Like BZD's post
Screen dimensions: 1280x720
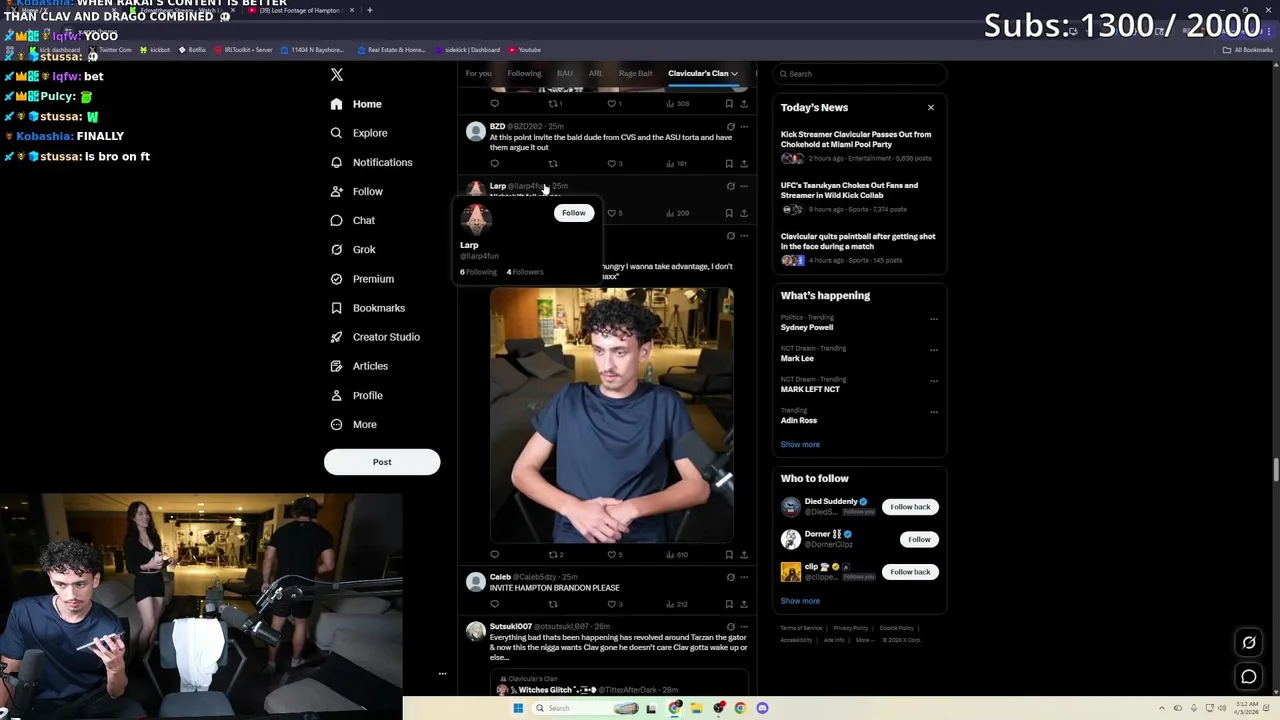612,163
